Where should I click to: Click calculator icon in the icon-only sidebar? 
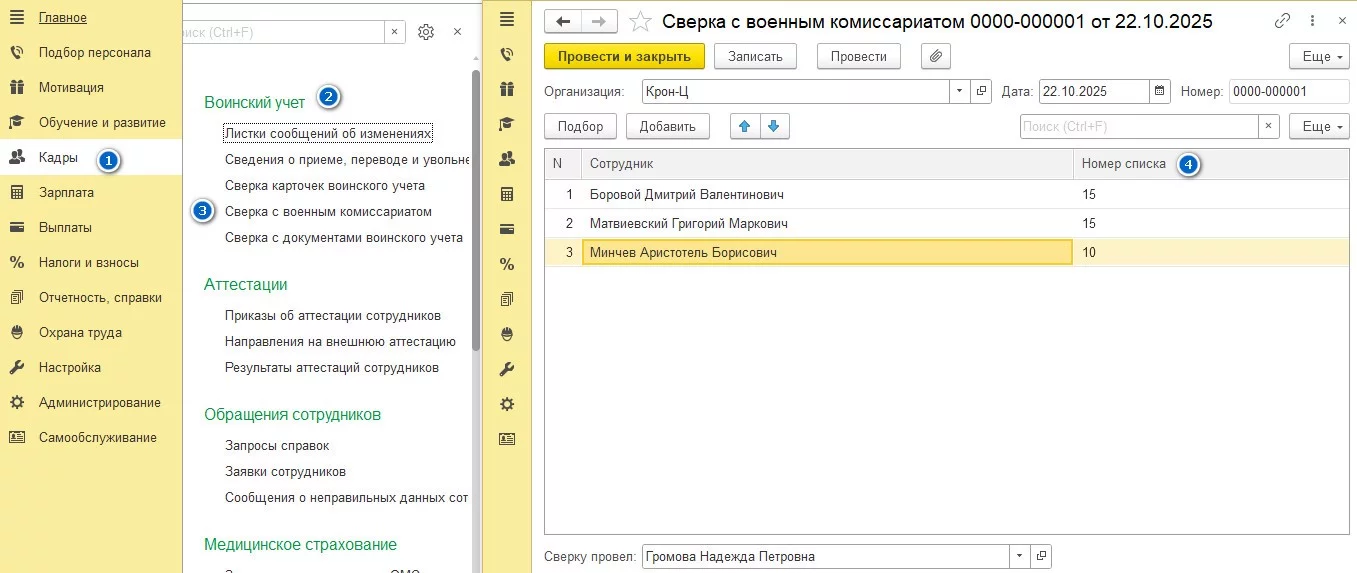507,193
